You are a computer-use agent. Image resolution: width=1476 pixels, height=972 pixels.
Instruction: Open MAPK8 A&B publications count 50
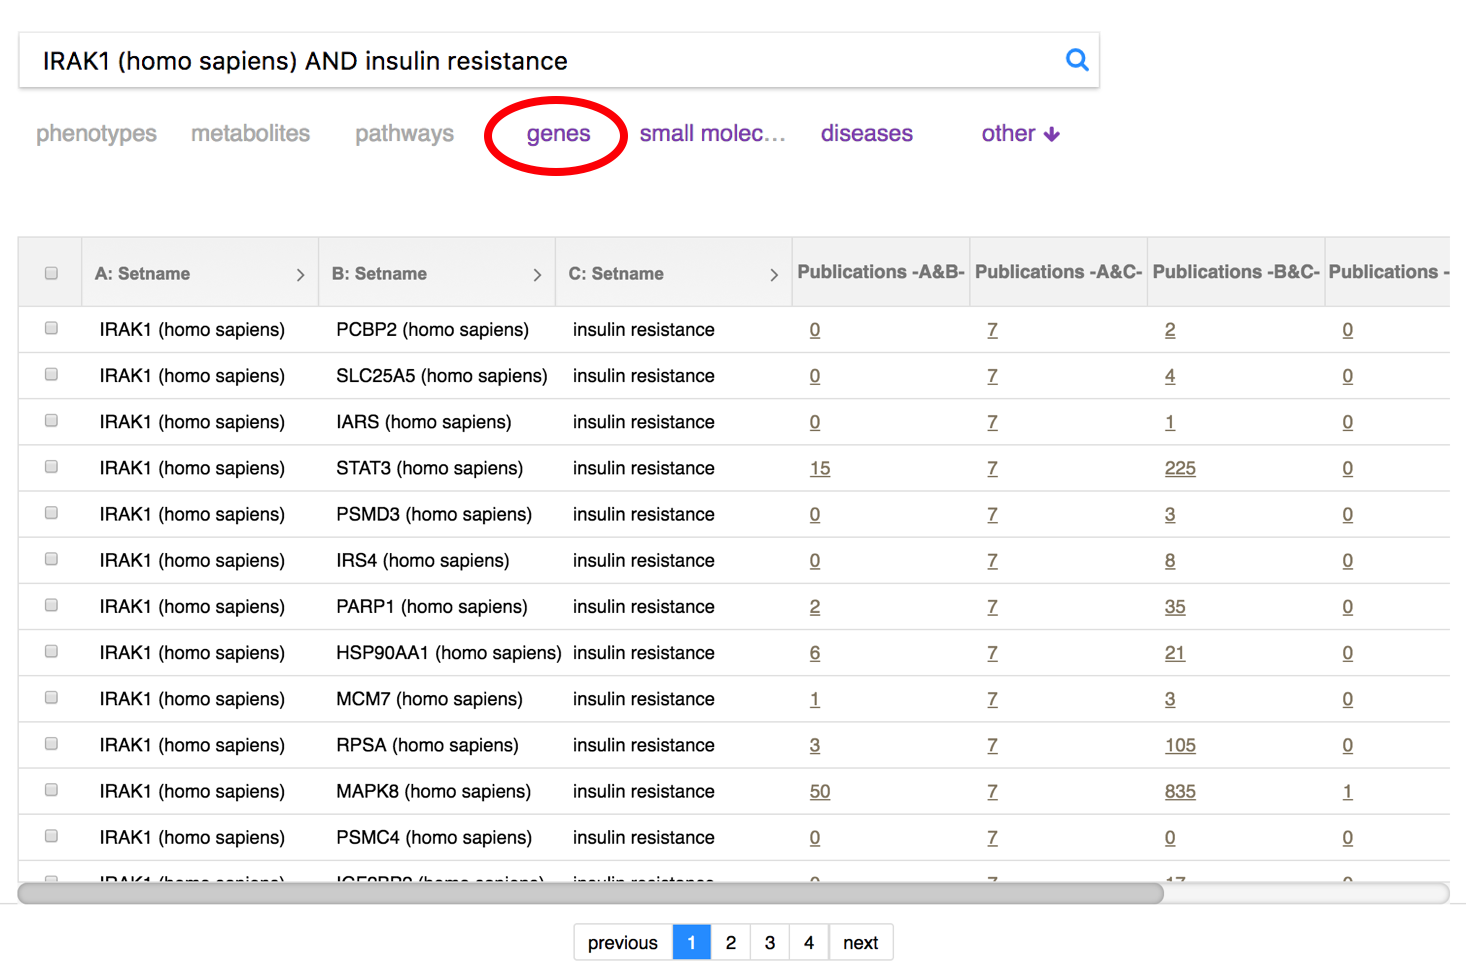[x=820, y=791]
